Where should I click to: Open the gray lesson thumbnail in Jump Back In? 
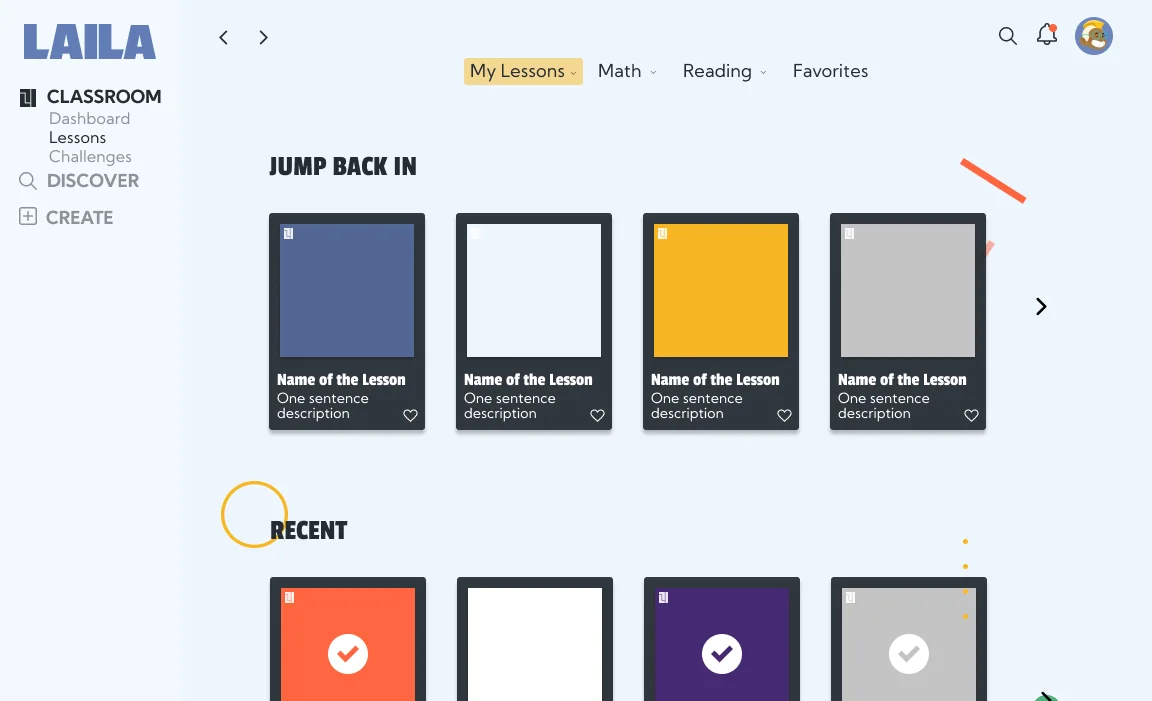pyautogui.click(x=908, y=290)
